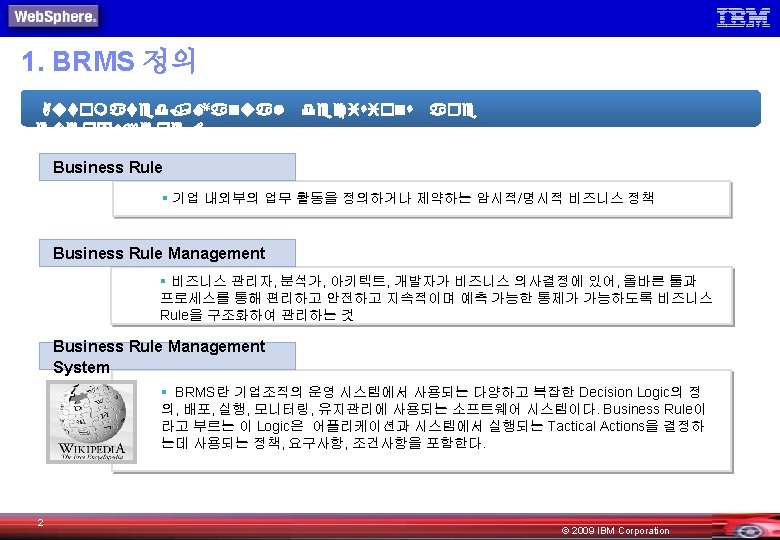Click the paragraph starting 'BRMS란 기업조직의'
780x540 pixels.
coord(433,417)
